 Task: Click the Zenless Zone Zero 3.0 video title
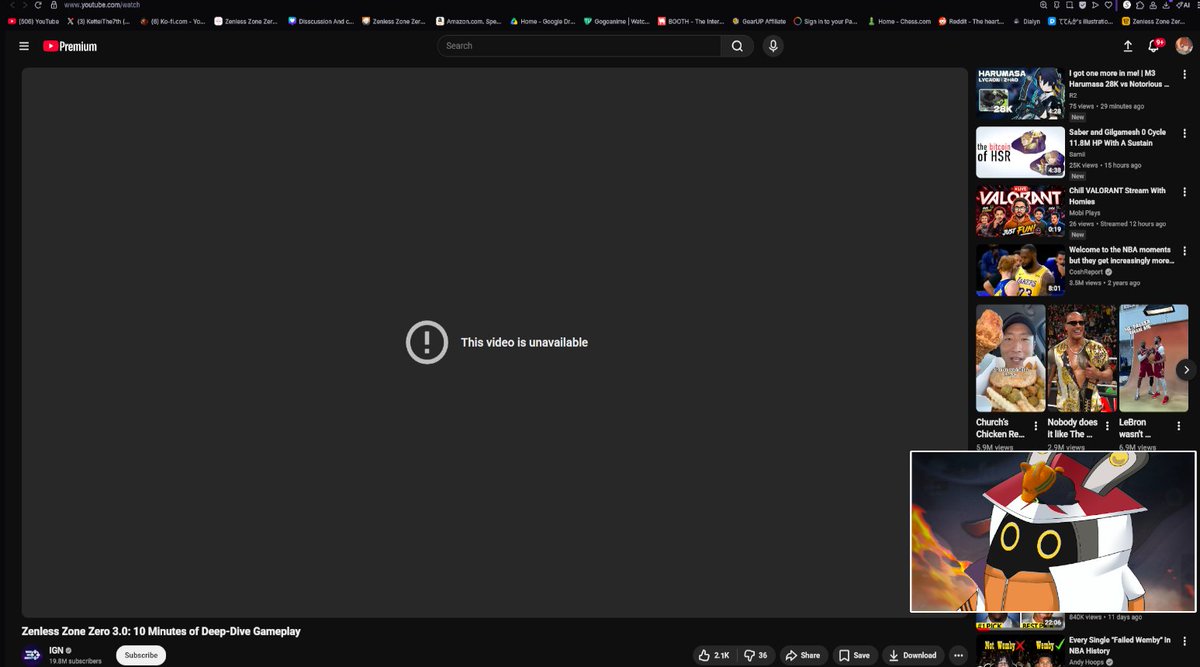click(161, 631)
